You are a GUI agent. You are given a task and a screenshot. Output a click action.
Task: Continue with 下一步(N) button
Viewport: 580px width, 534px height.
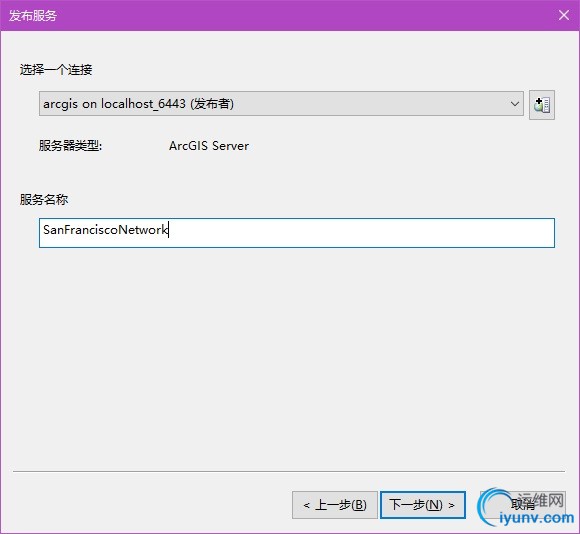click(422, 505)
